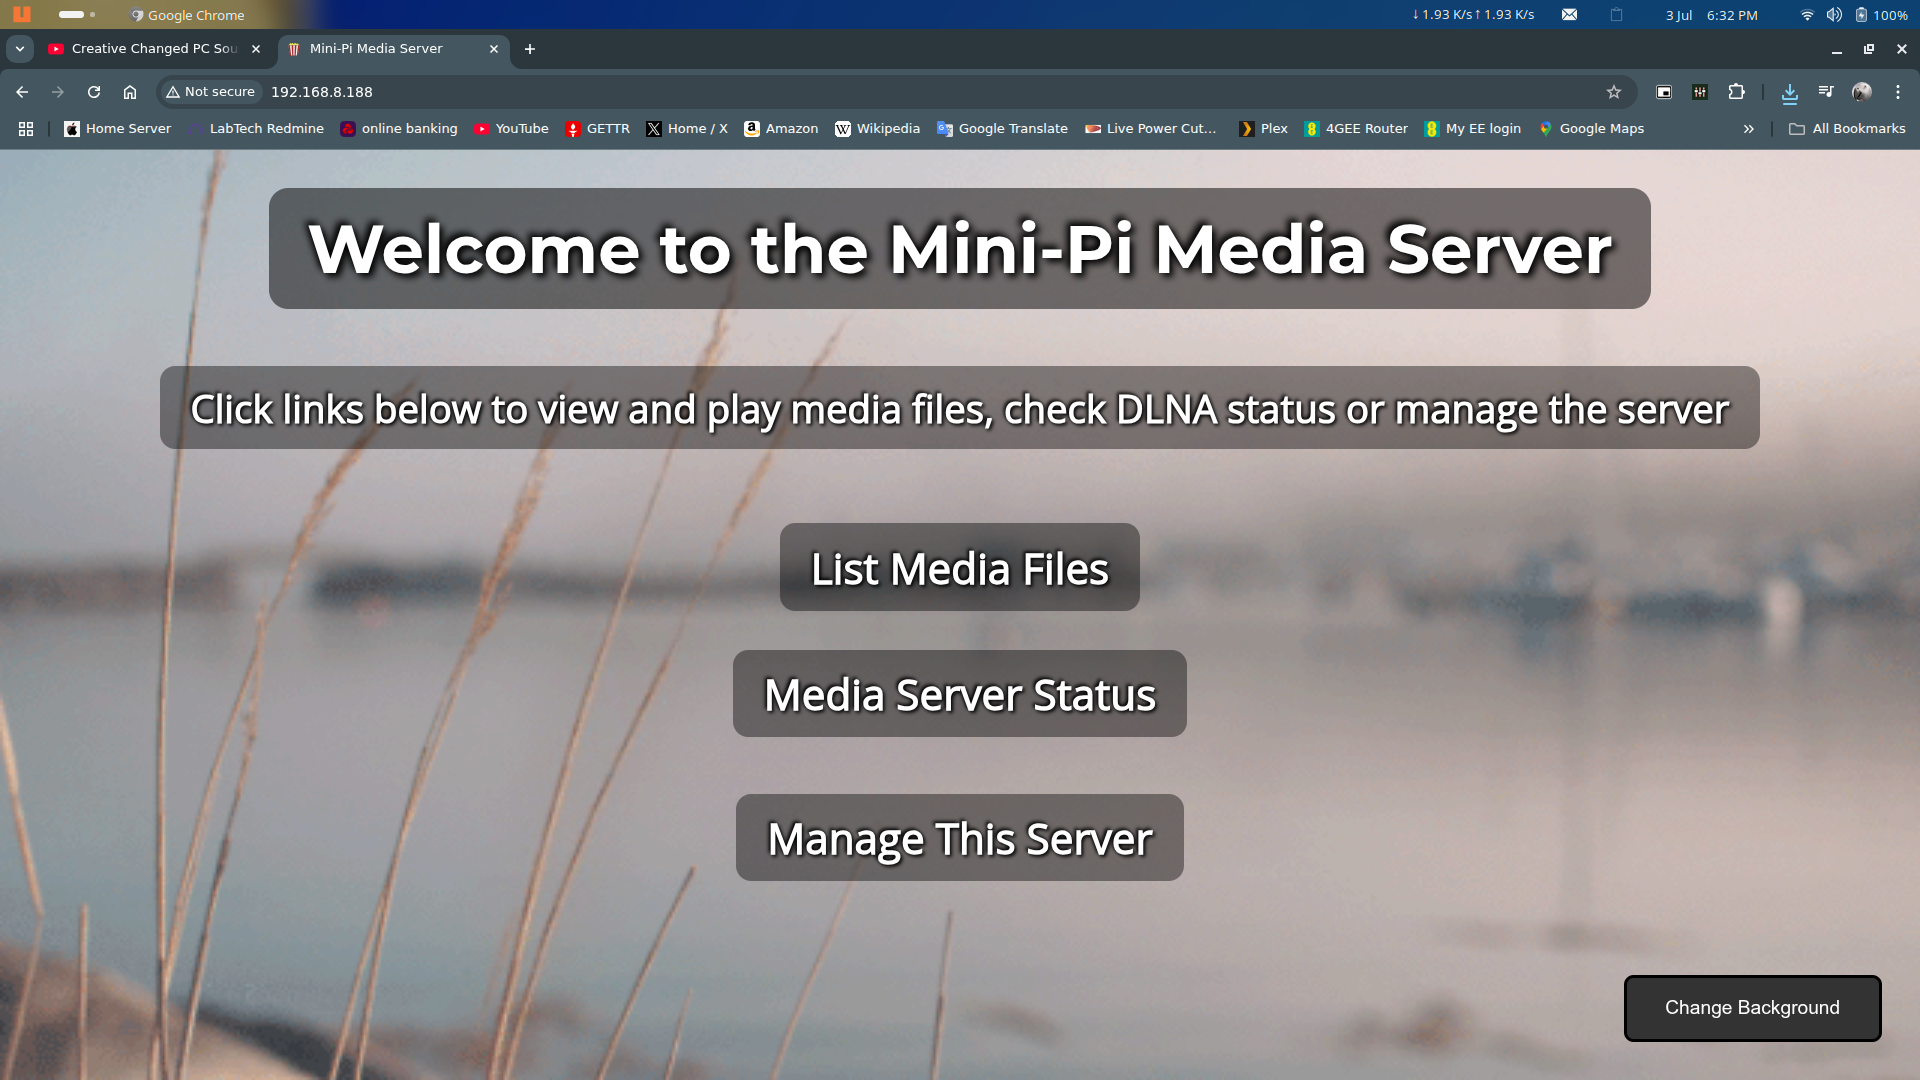Screen dimensions: 1920x1080
Task: Switch to the Creative Changed PC tab
Action: [150, 48]
